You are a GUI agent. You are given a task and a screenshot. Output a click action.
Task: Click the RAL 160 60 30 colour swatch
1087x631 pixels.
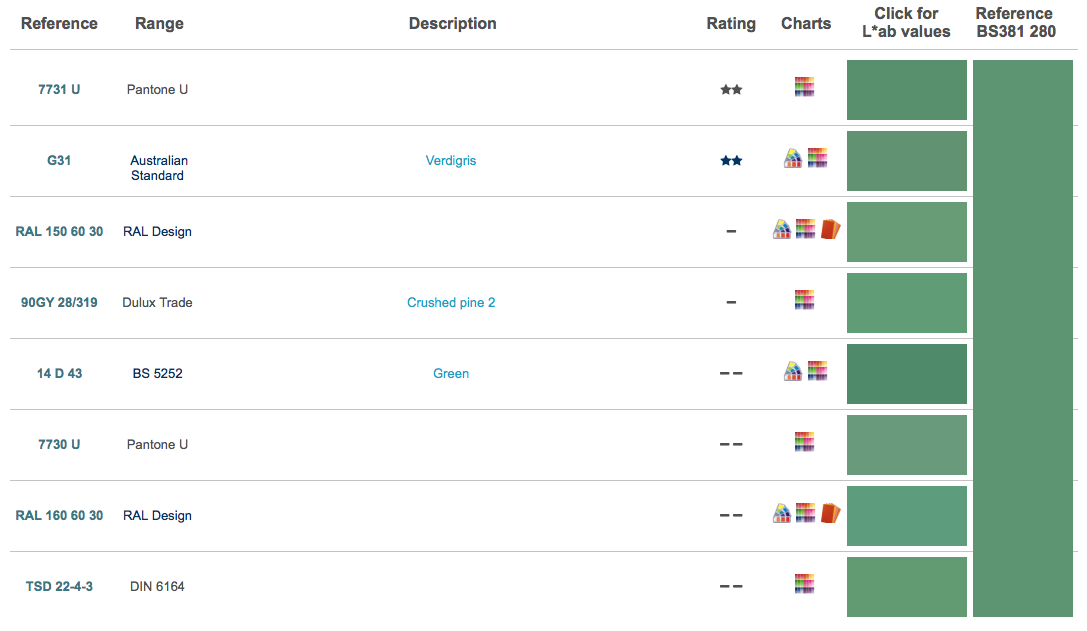pos(906,516)
